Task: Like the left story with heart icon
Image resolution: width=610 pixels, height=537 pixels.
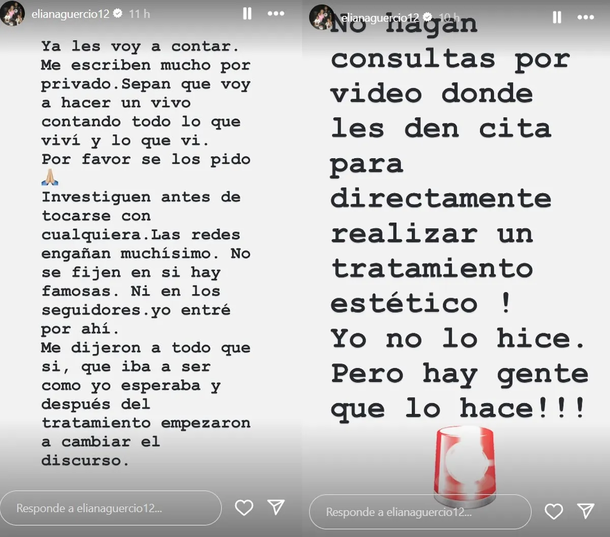Action: (x=244, y=508)
